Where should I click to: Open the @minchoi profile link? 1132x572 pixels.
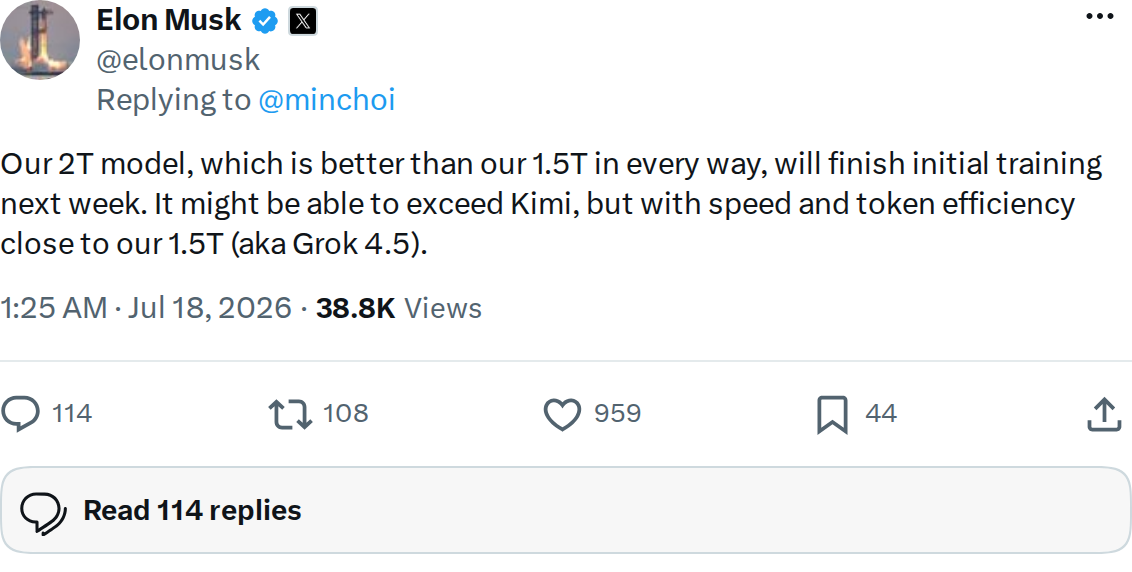coord(326,100)
